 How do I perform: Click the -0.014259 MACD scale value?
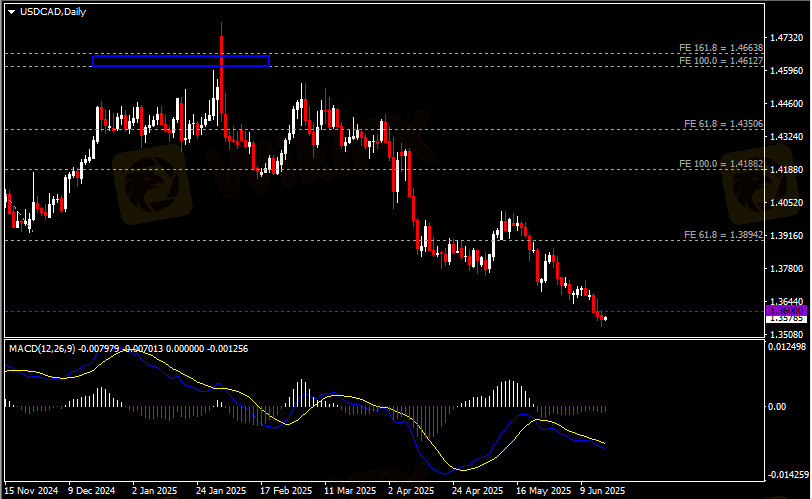coord(788,475)
